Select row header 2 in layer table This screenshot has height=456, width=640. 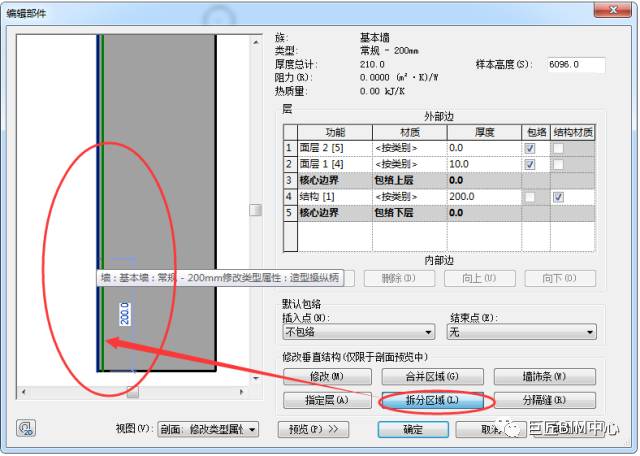290,165
